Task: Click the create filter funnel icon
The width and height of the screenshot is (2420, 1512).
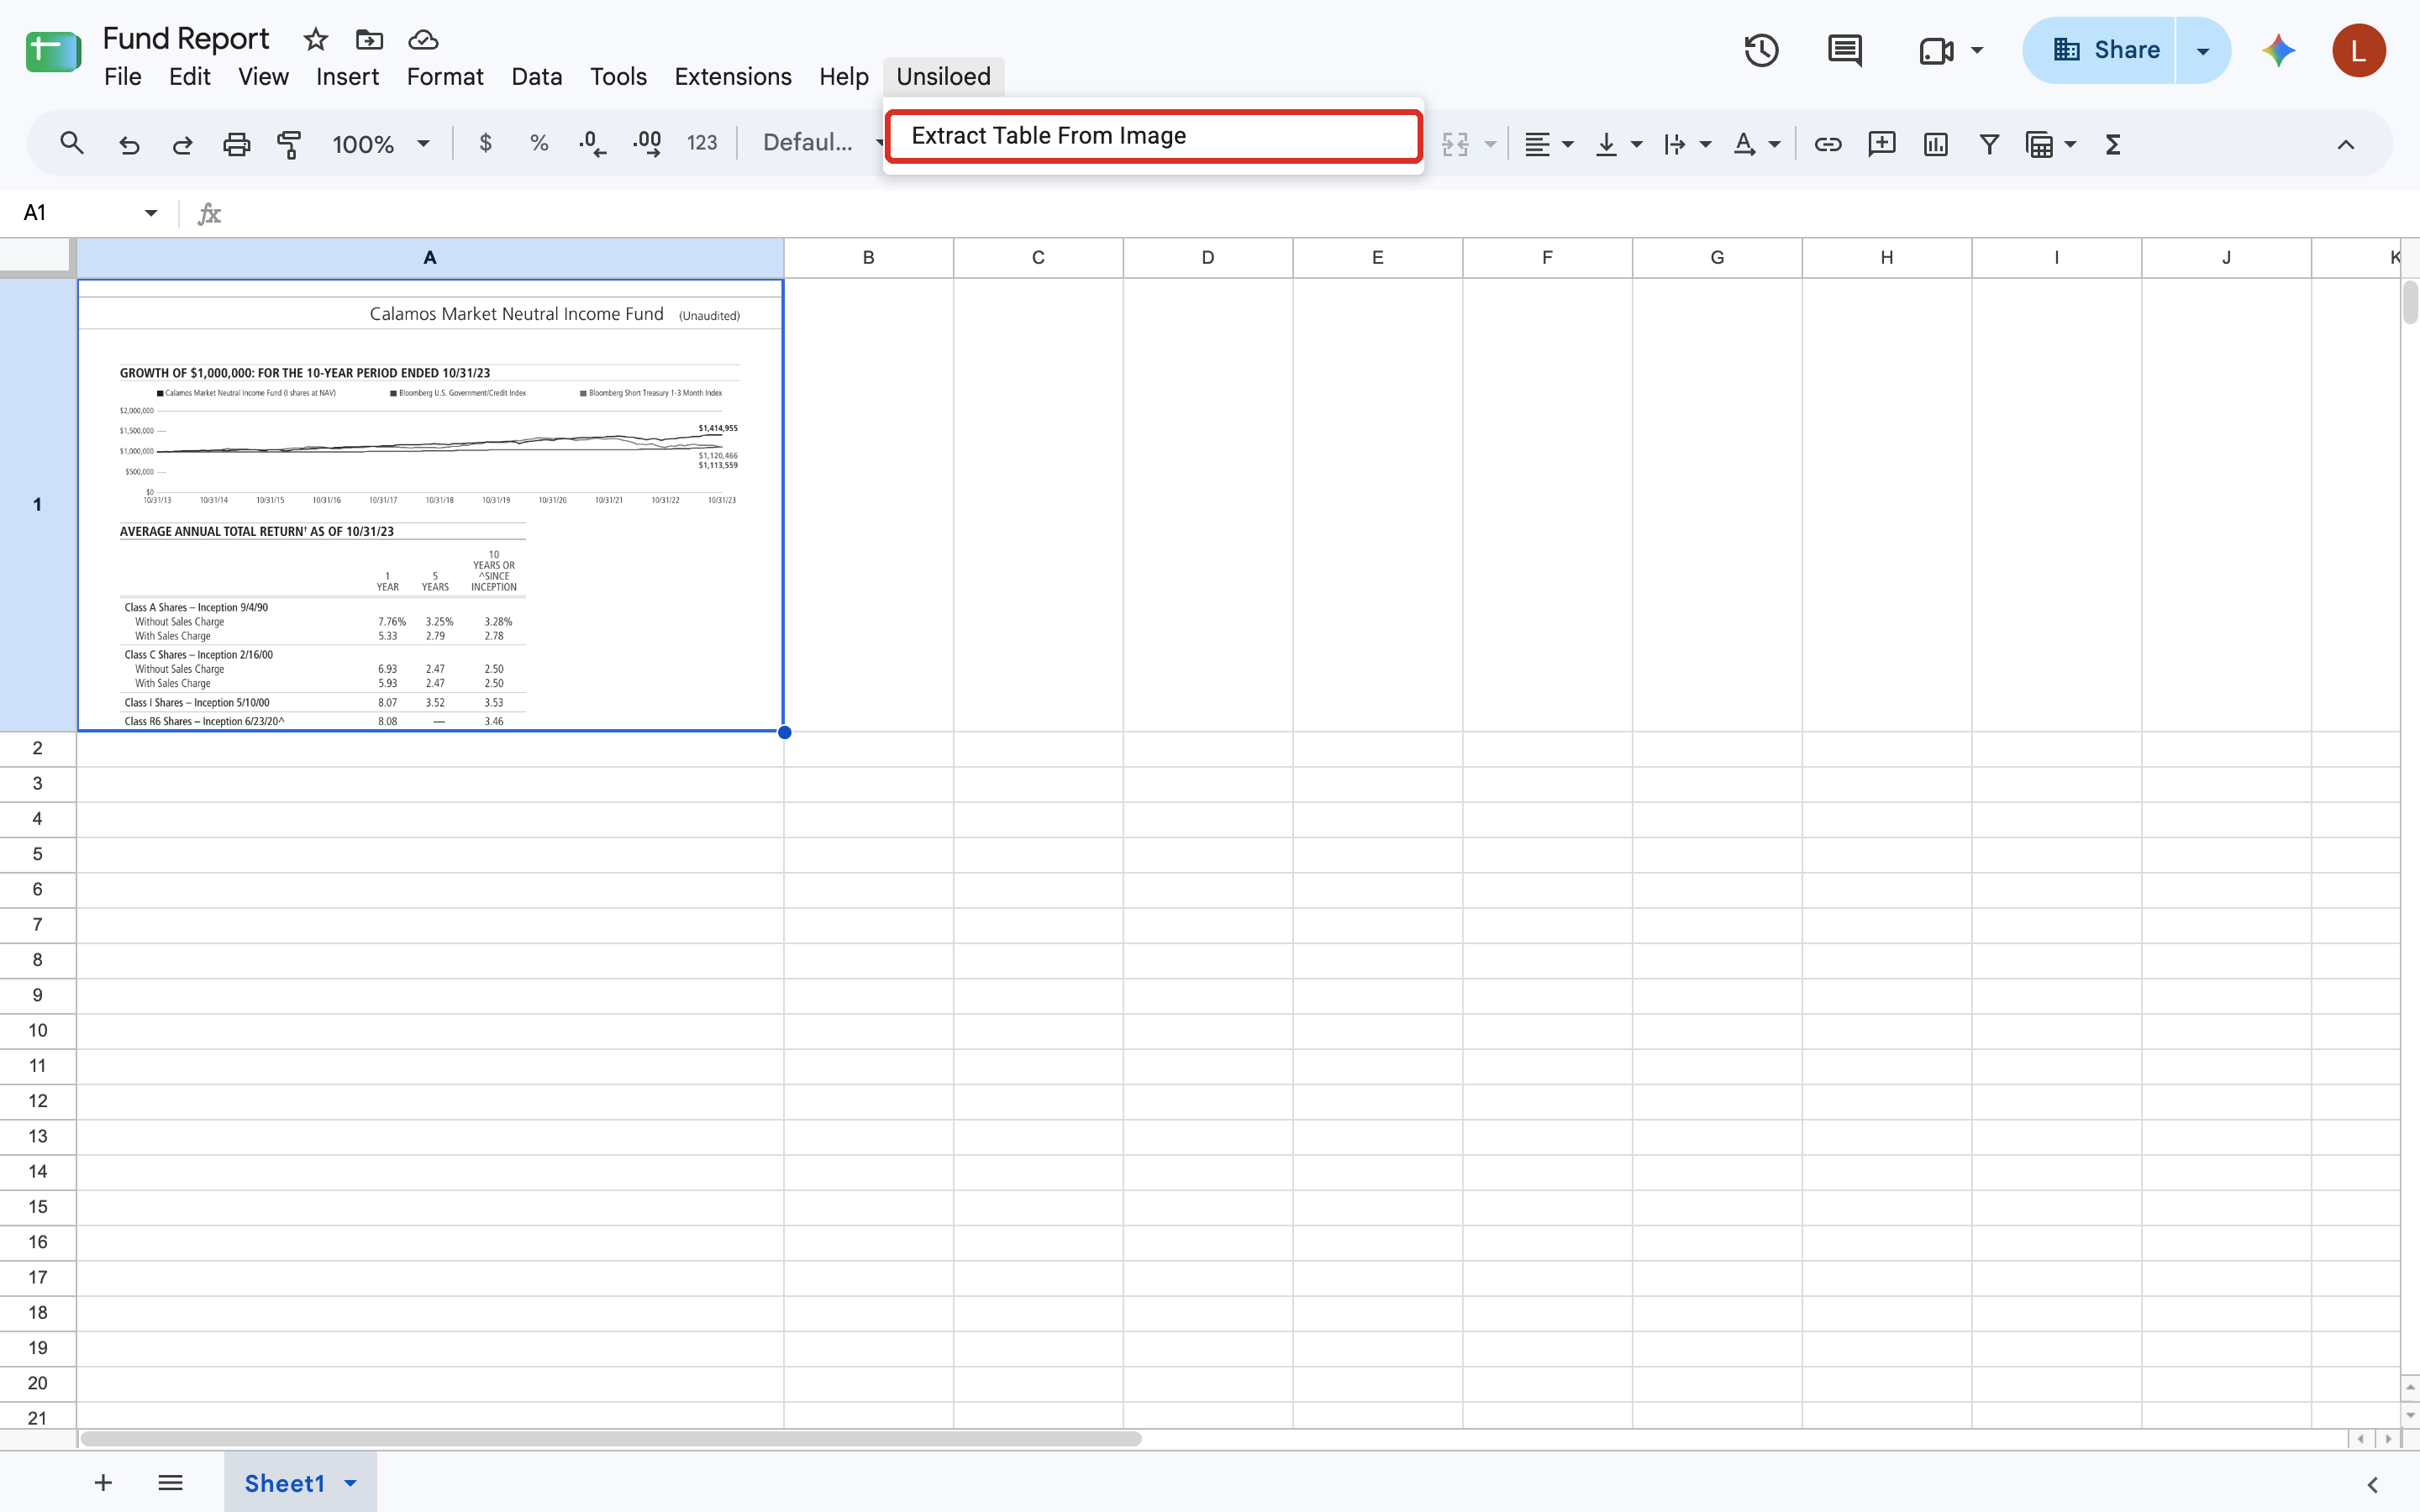Action: pos(1989,144)
